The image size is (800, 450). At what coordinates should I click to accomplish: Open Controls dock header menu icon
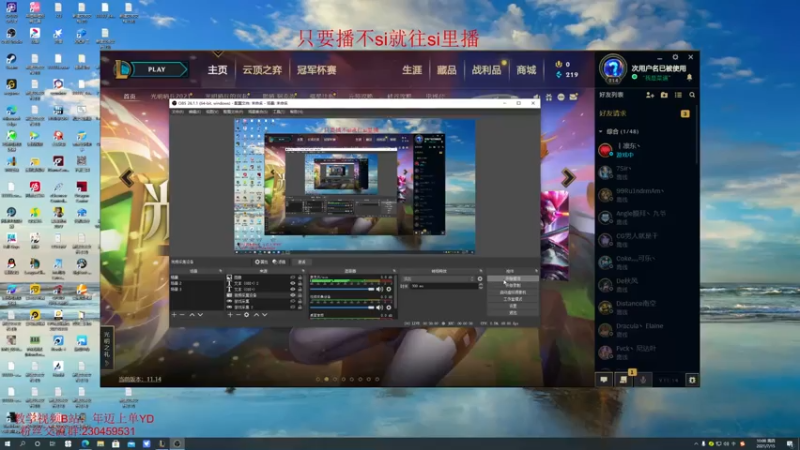click(536, 271)
